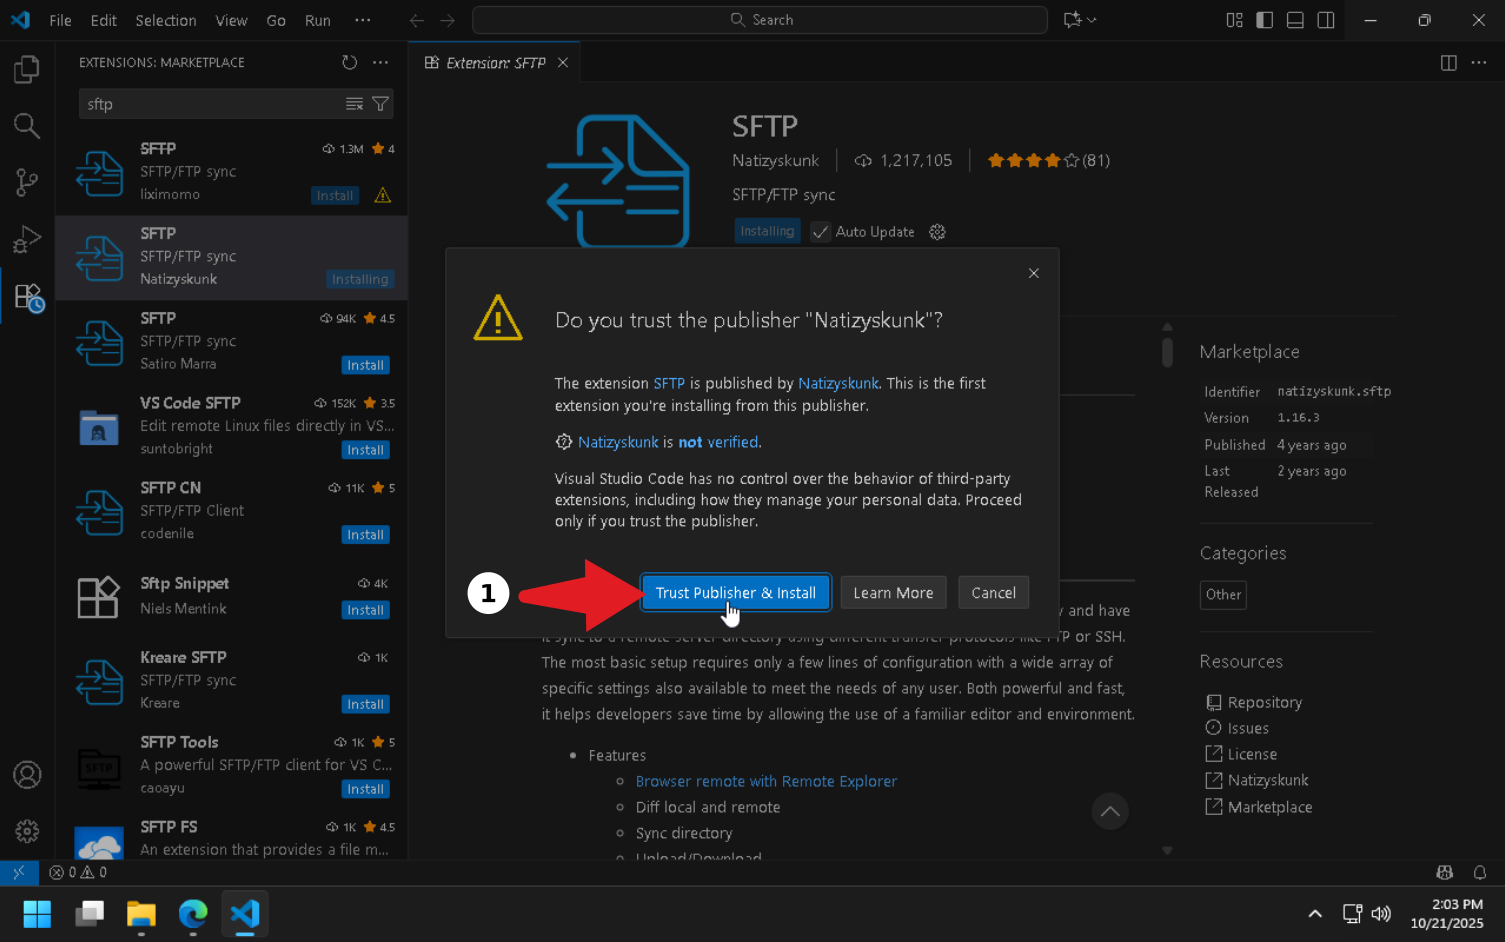Viewport: 1505px width, 942px height.
Task: Click Trust Publisher & Install button
Action: pyautogui.click(x=735, y=593)
